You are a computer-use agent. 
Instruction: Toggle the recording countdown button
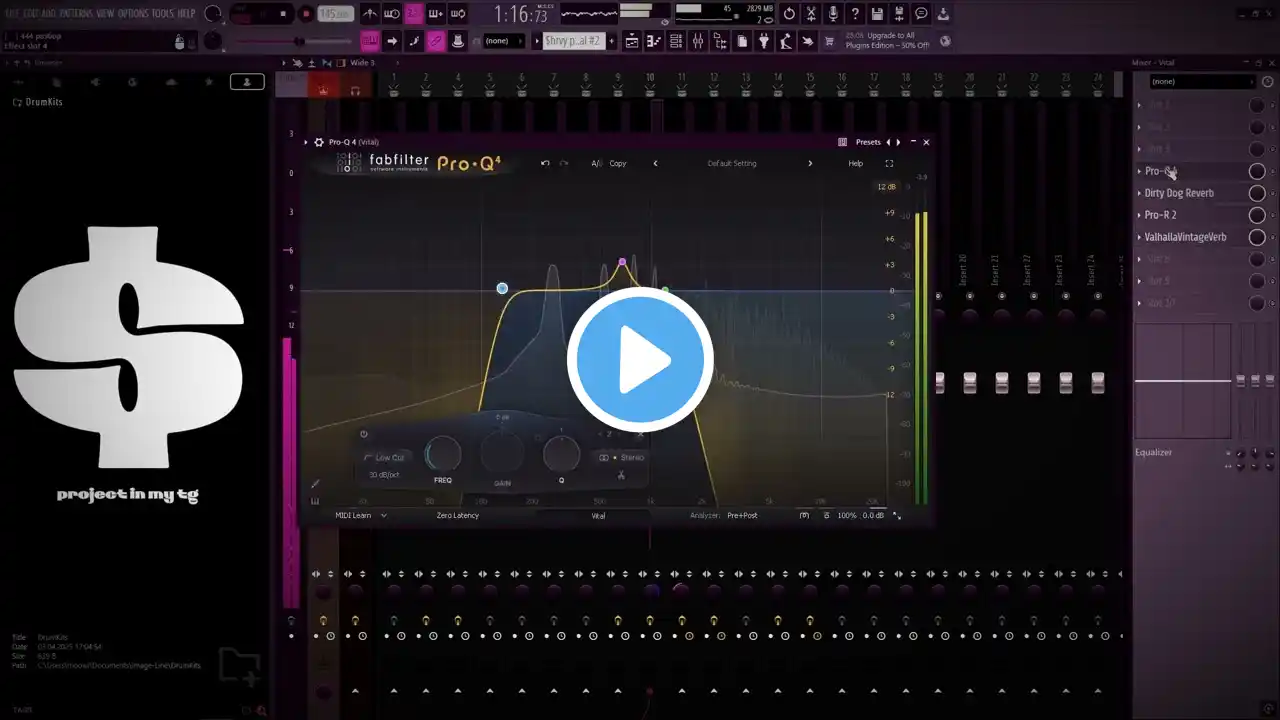click(414, 14)
